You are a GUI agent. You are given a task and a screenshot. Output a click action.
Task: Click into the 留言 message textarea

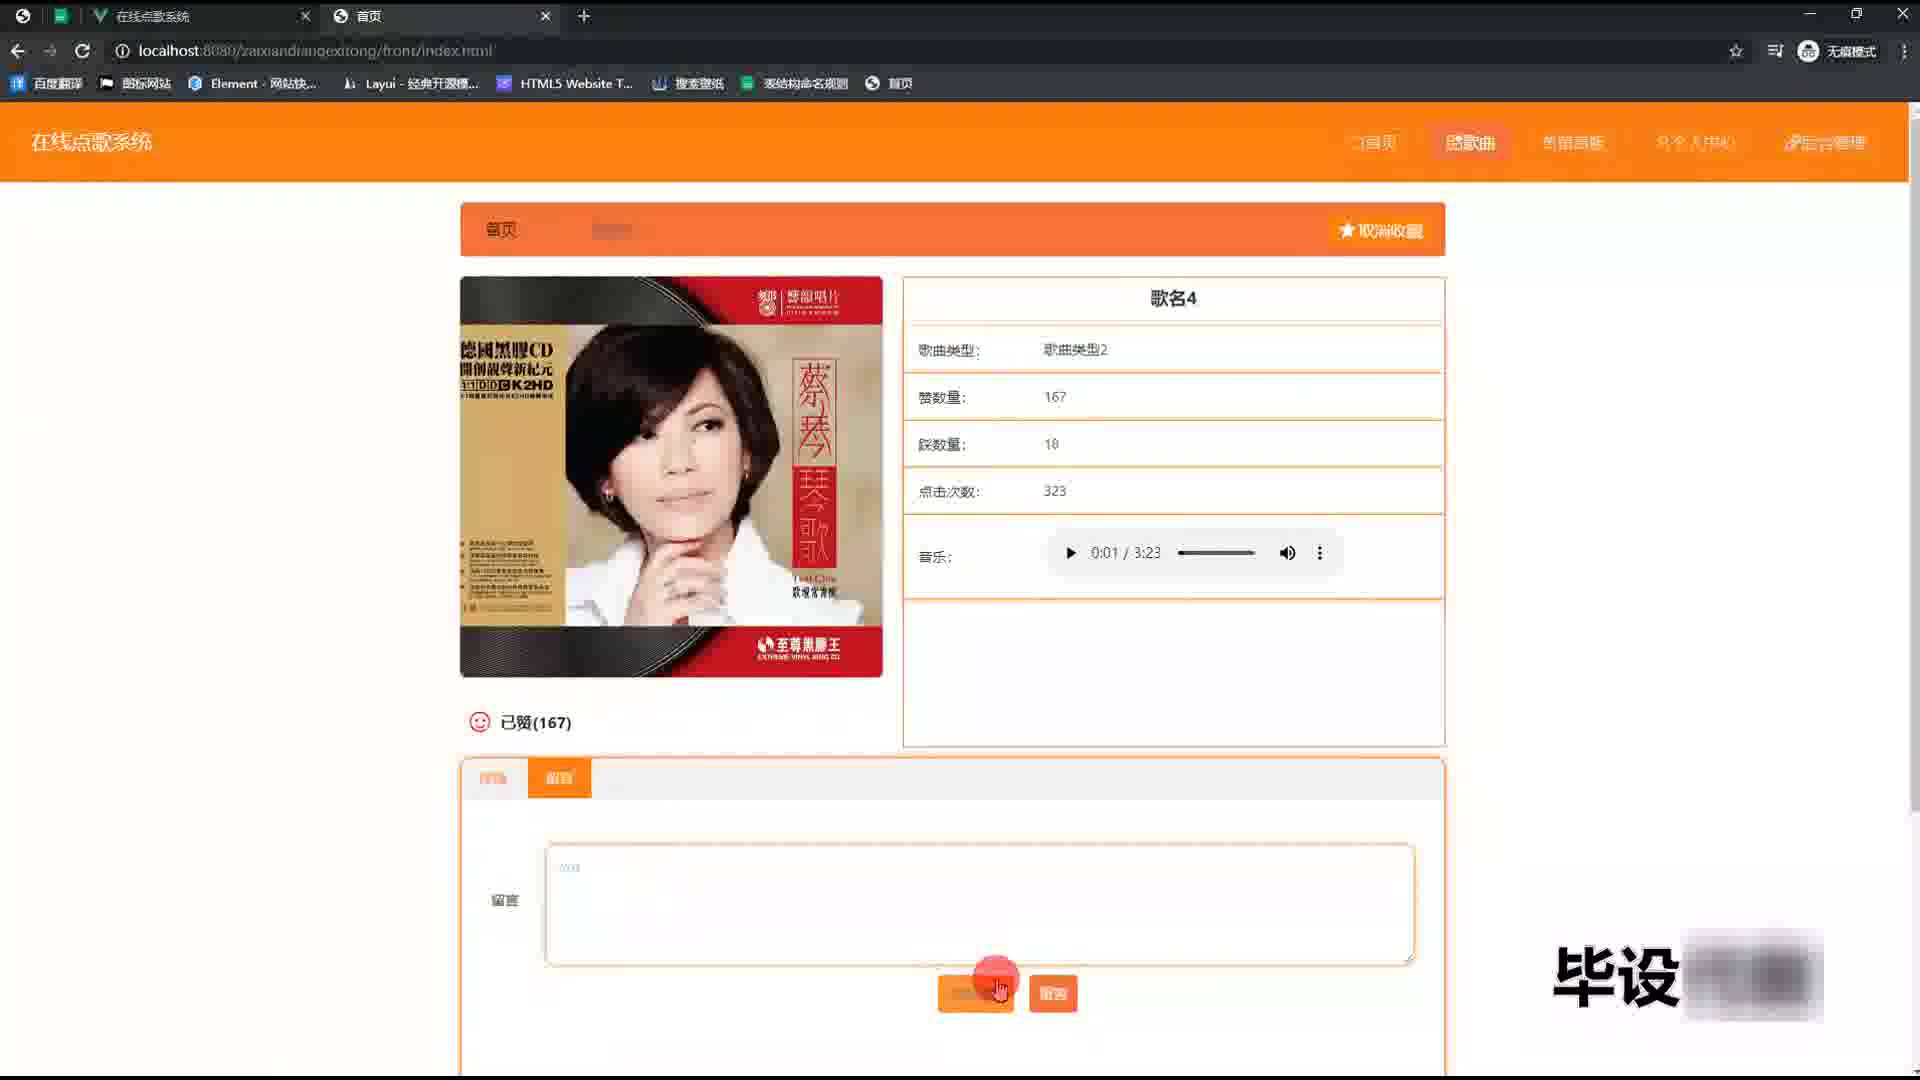[979, 904]
